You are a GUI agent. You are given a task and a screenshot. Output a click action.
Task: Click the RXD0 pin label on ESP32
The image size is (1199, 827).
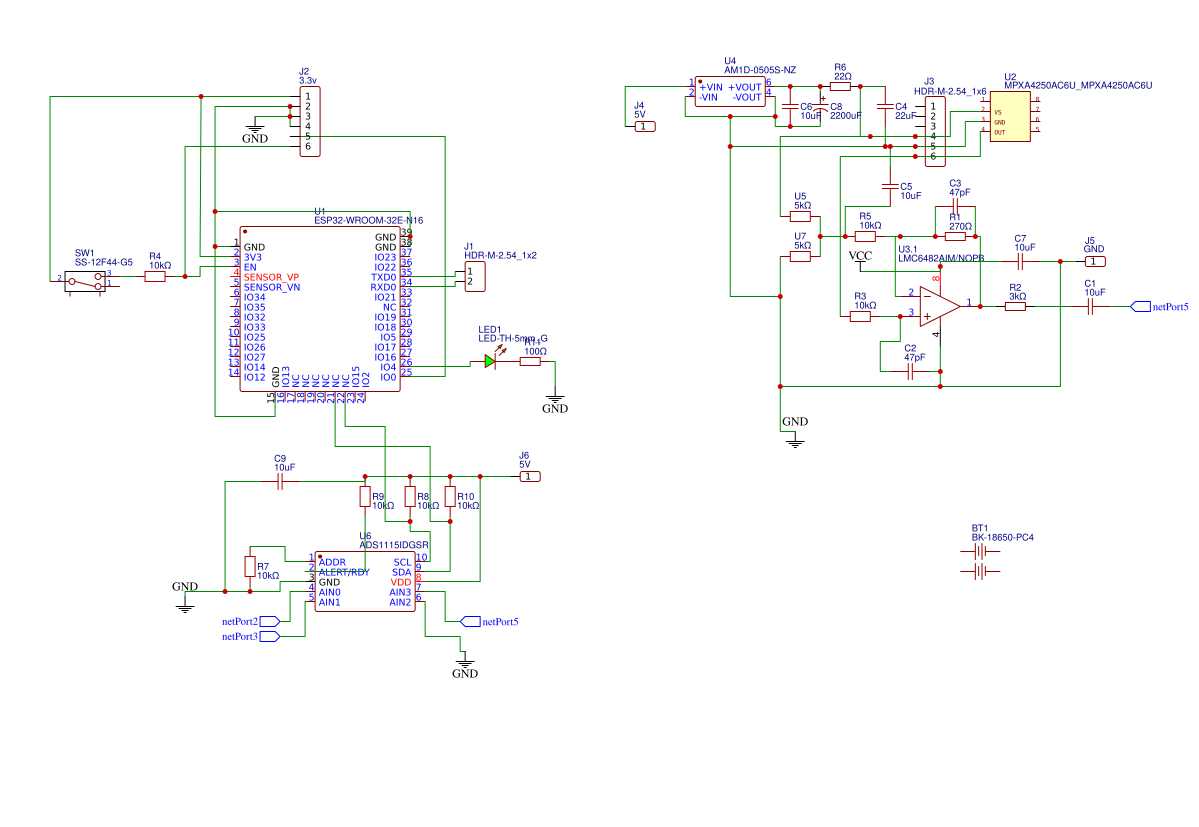(383, 287)
